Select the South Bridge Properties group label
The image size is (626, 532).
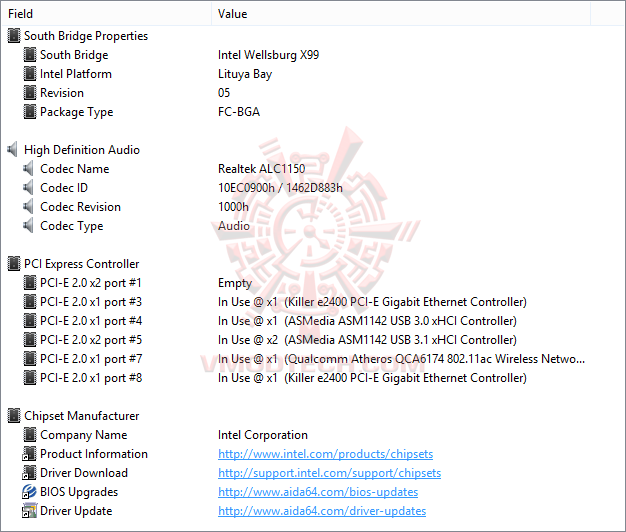(x=86, y=36)
